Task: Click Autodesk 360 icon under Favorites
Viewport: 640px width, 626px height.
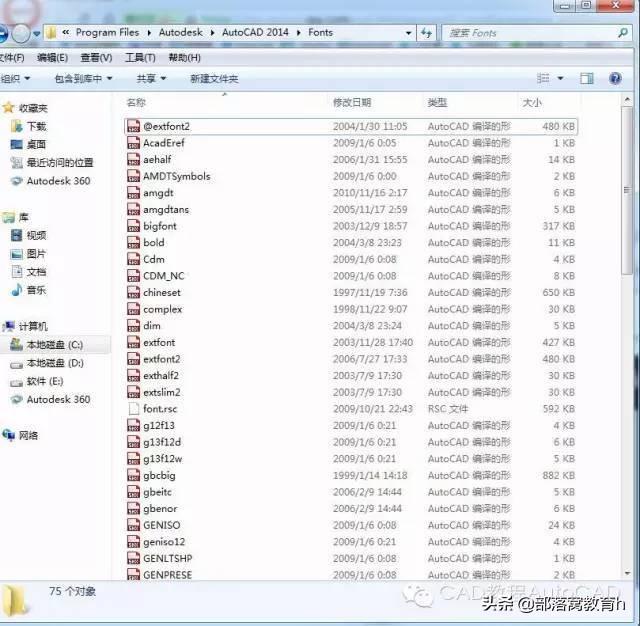Action: coord(16,181)
